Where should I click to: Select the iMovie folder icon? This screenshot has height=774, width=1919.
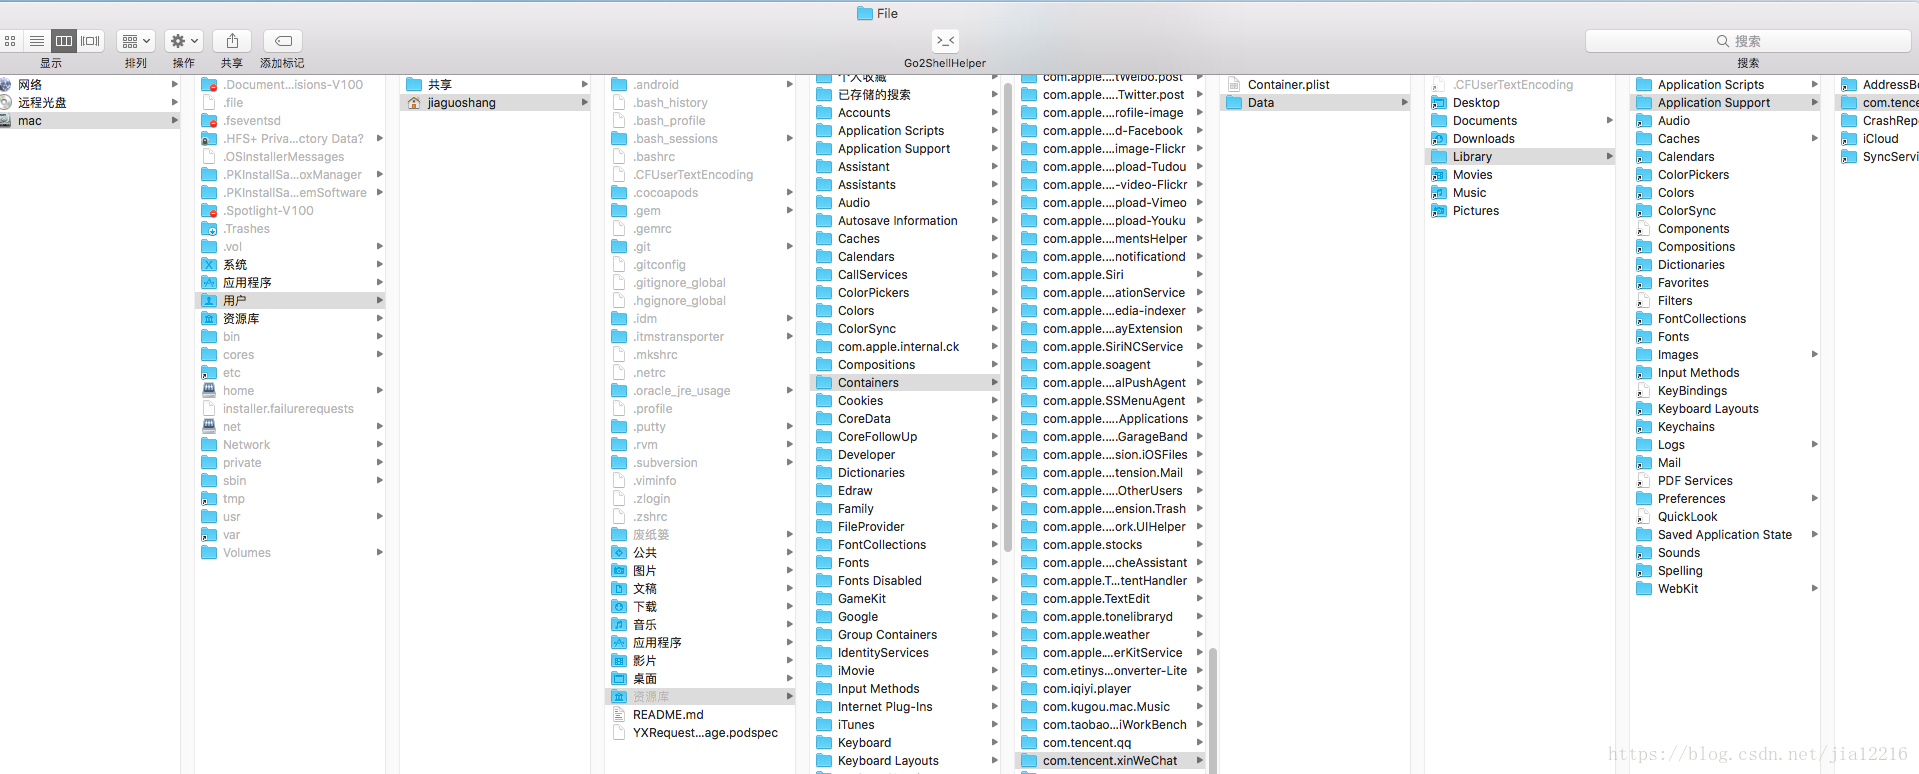(x=824, y=671)
